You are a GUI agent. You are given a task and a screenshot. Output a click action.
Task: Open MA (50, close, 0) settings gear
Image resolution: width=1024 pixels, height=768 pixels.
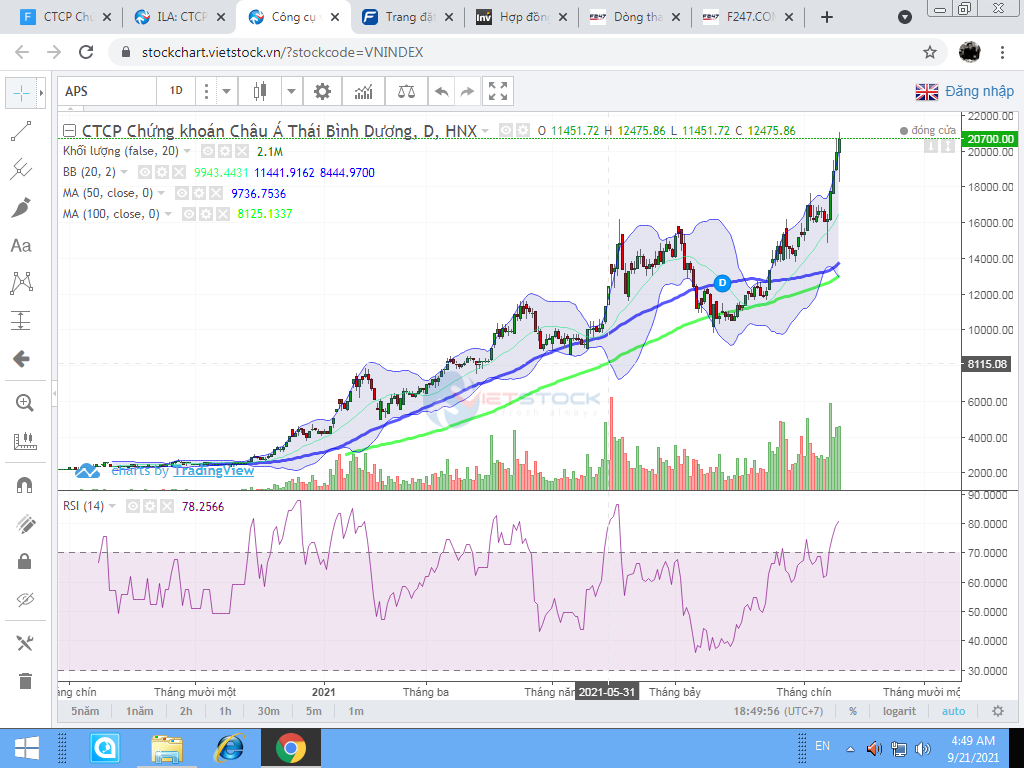[x=200, y=193]
